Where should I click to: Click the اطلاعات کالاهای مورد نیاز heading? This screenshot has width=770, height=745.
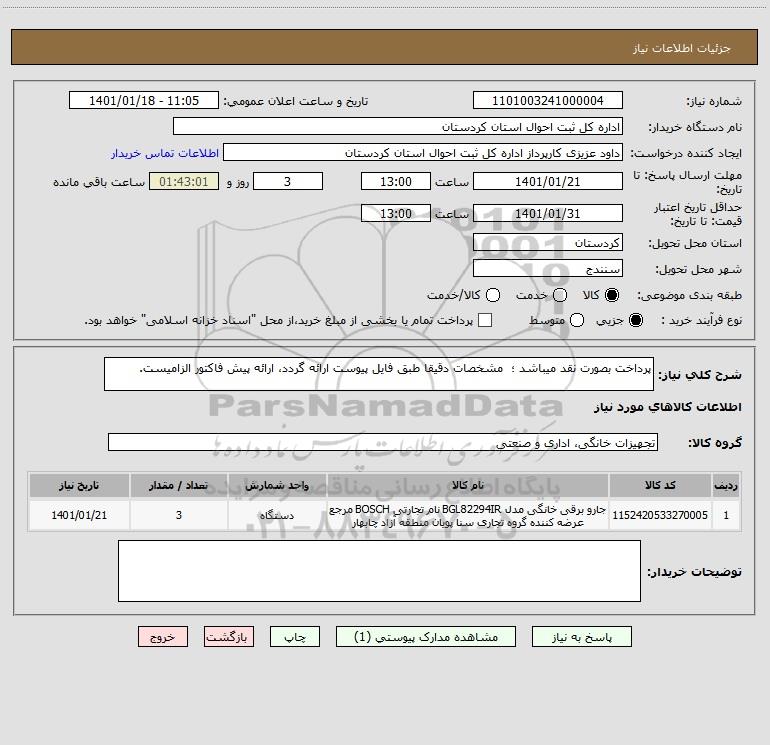coord(667,407)
